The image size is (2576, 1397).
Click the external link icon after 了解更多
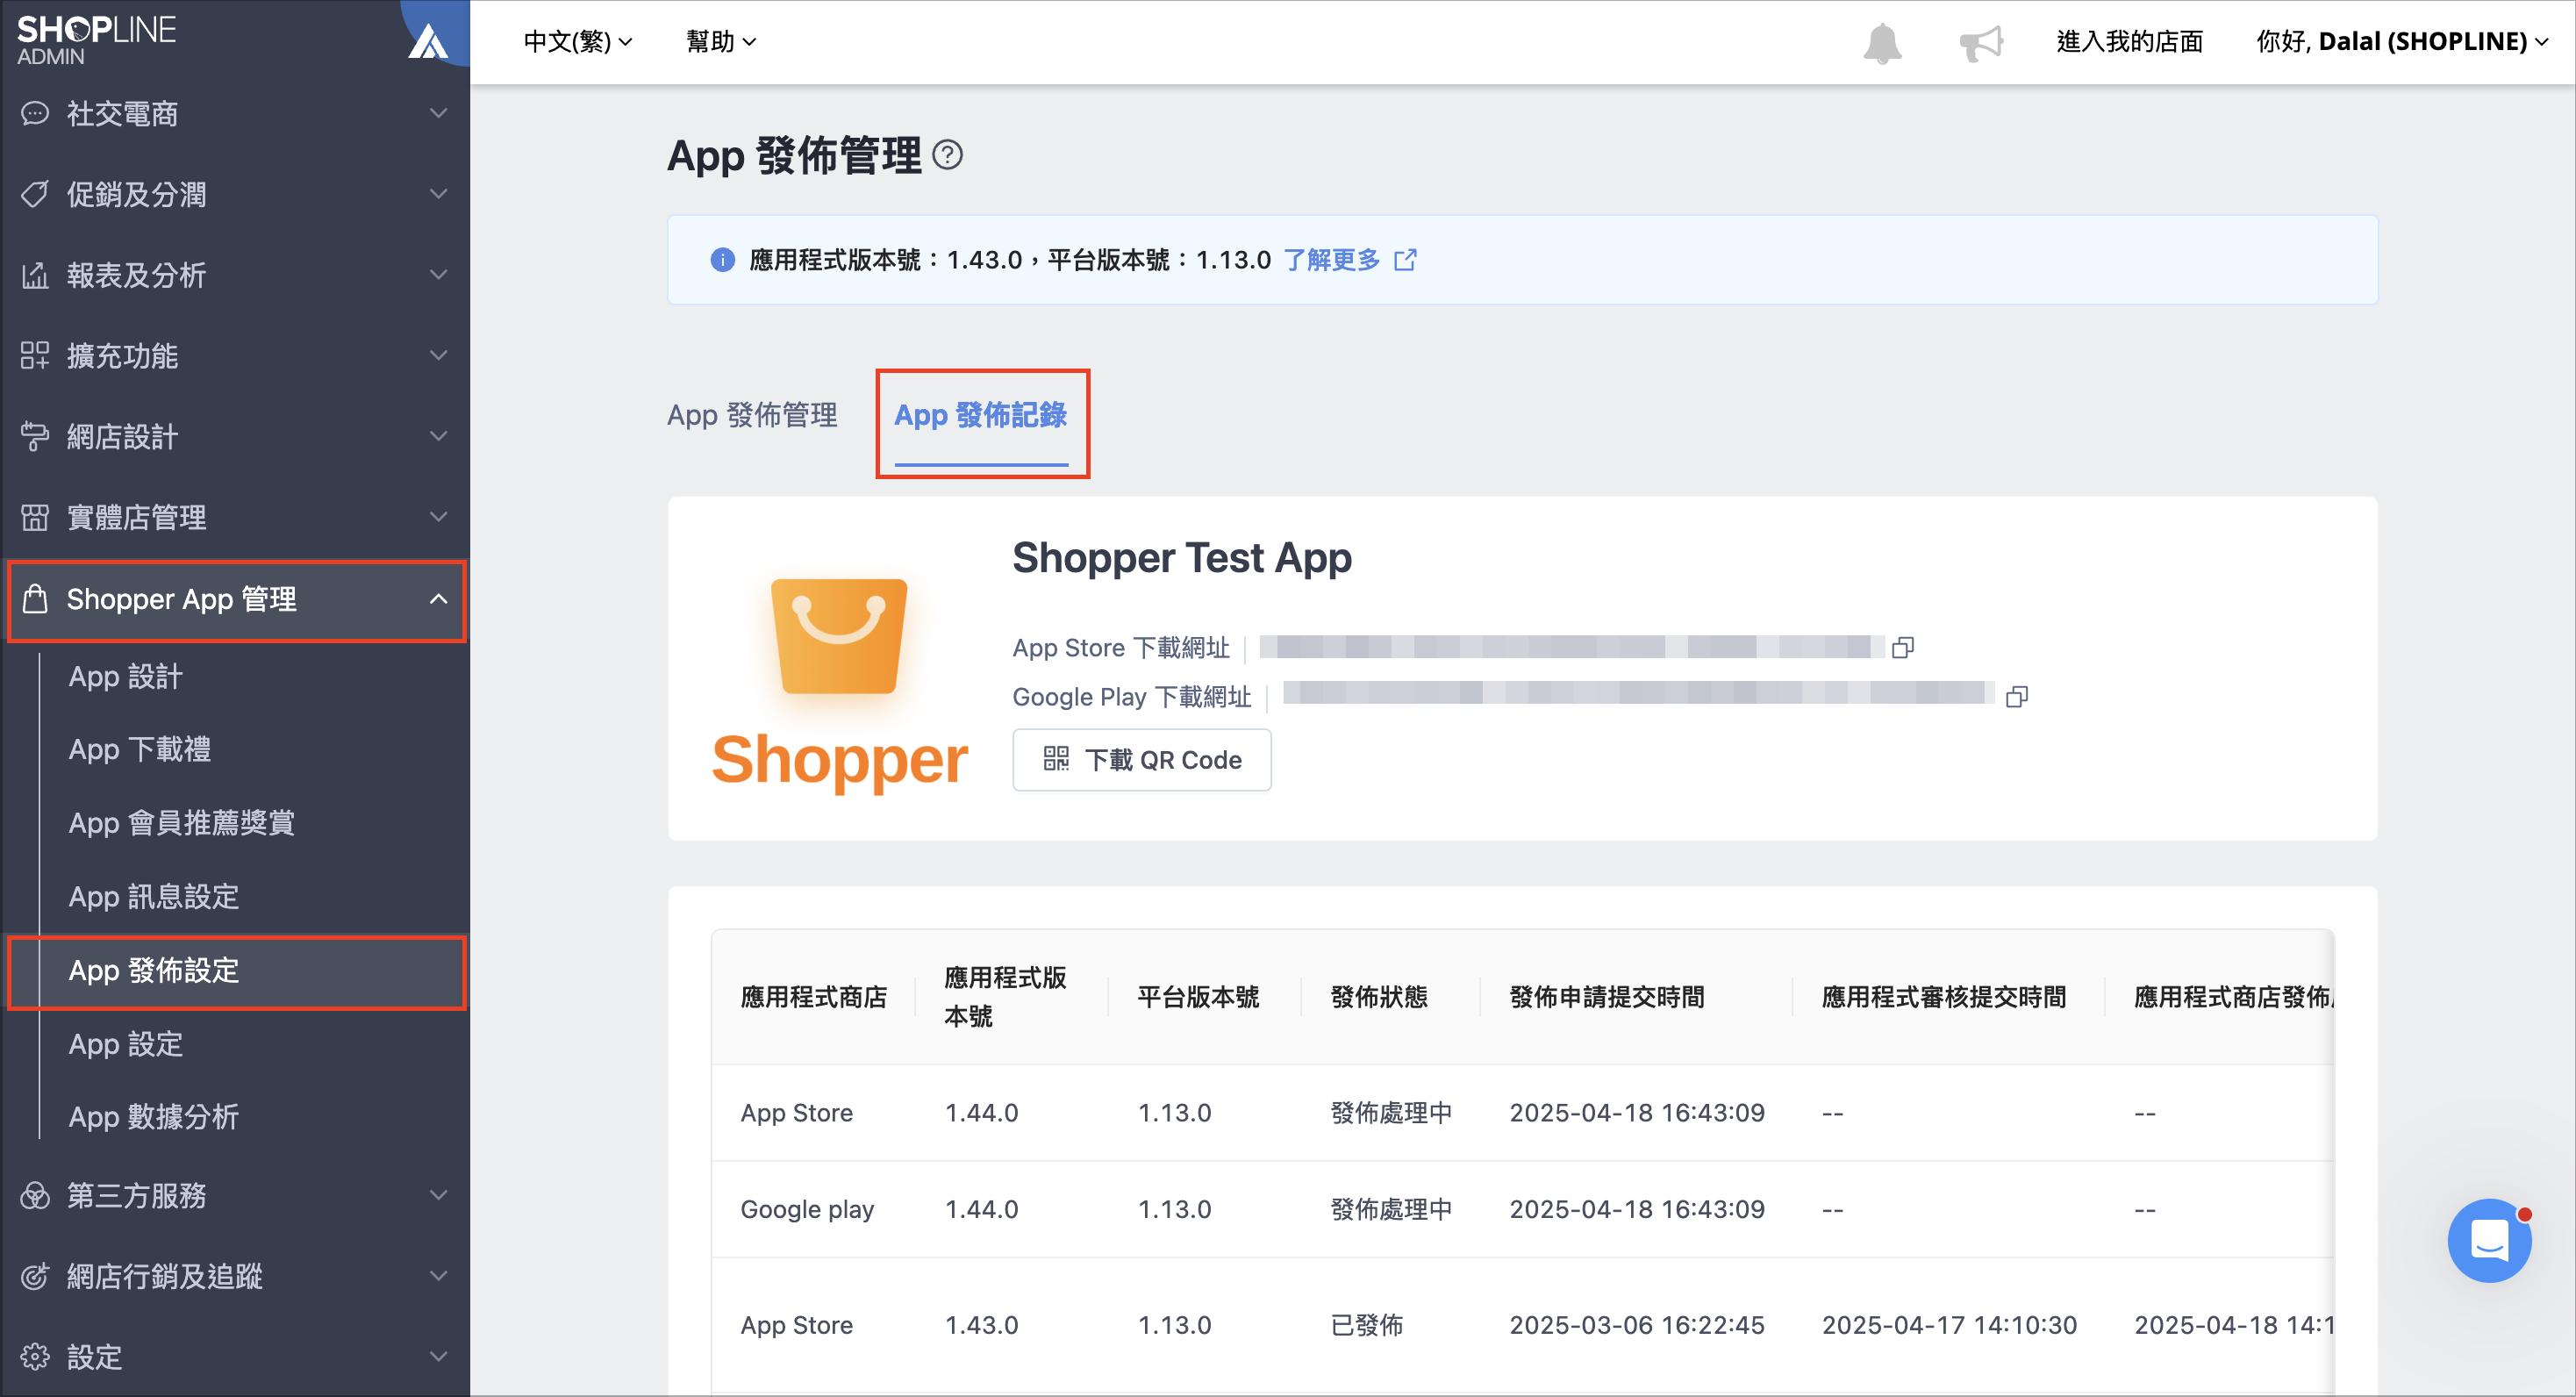(1406, 260)
